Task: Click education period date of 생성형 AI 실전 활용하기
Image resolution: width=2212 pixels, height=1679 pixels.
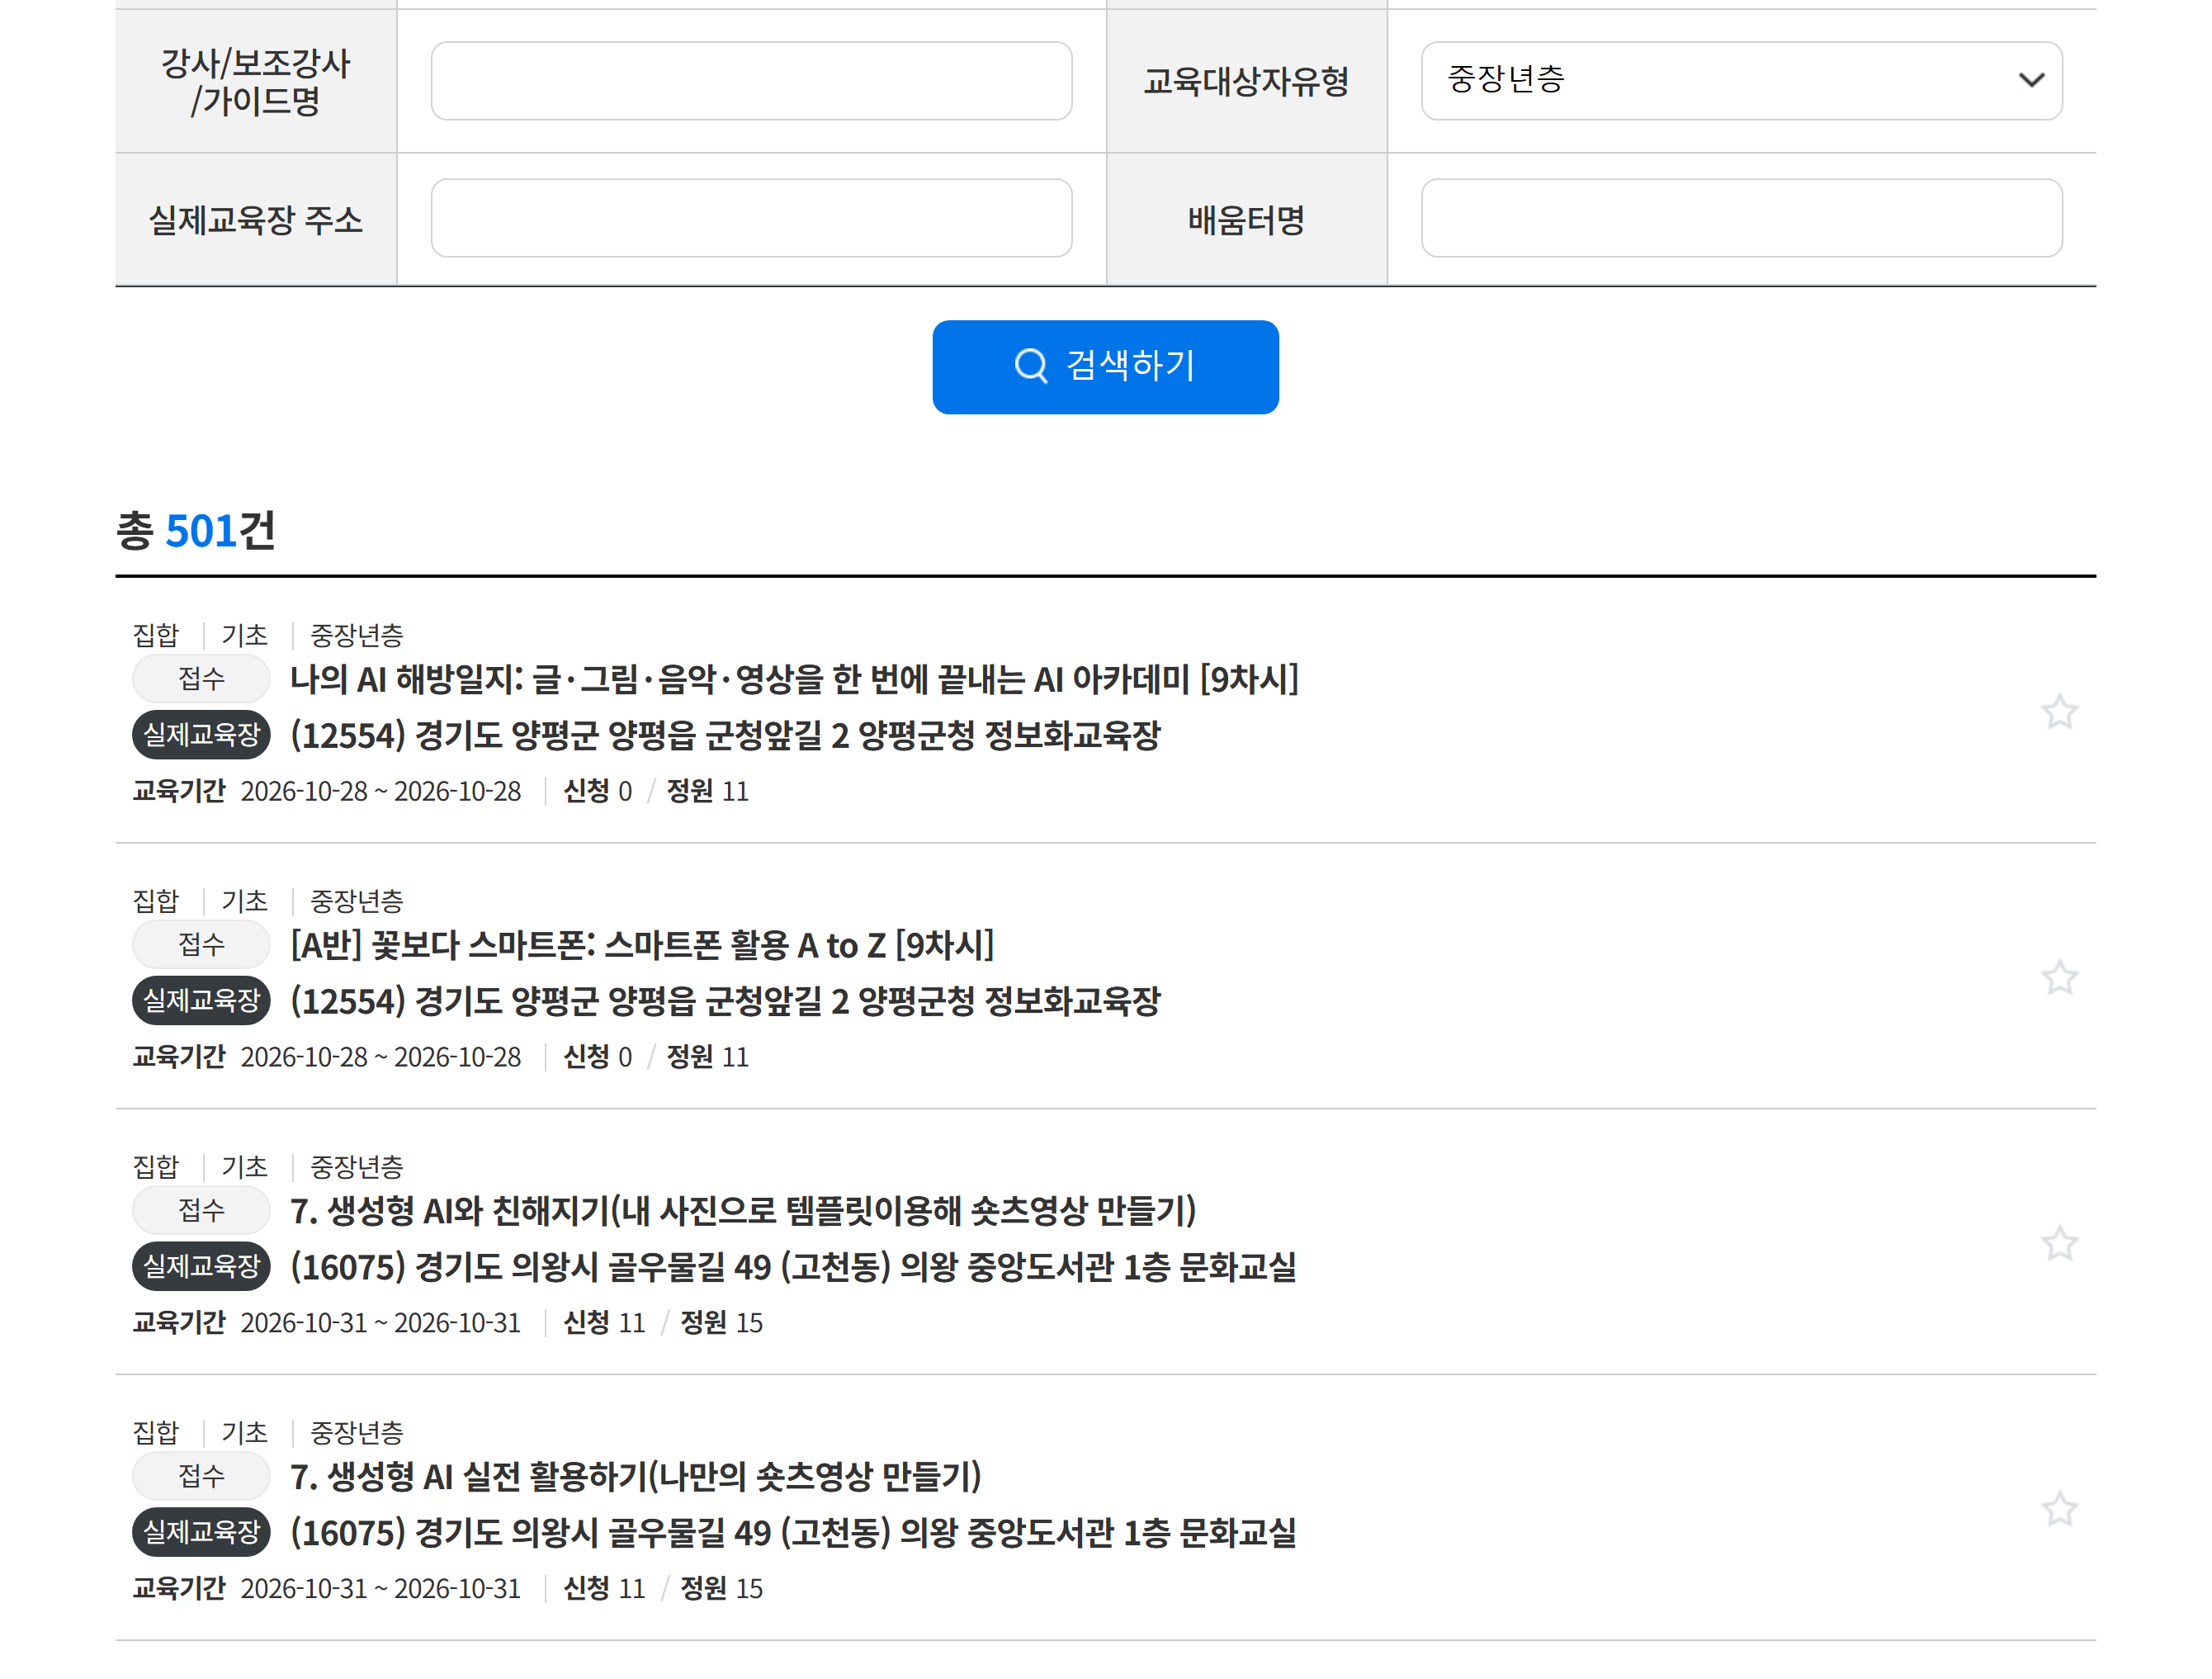Action: [x=380, y=1588]
